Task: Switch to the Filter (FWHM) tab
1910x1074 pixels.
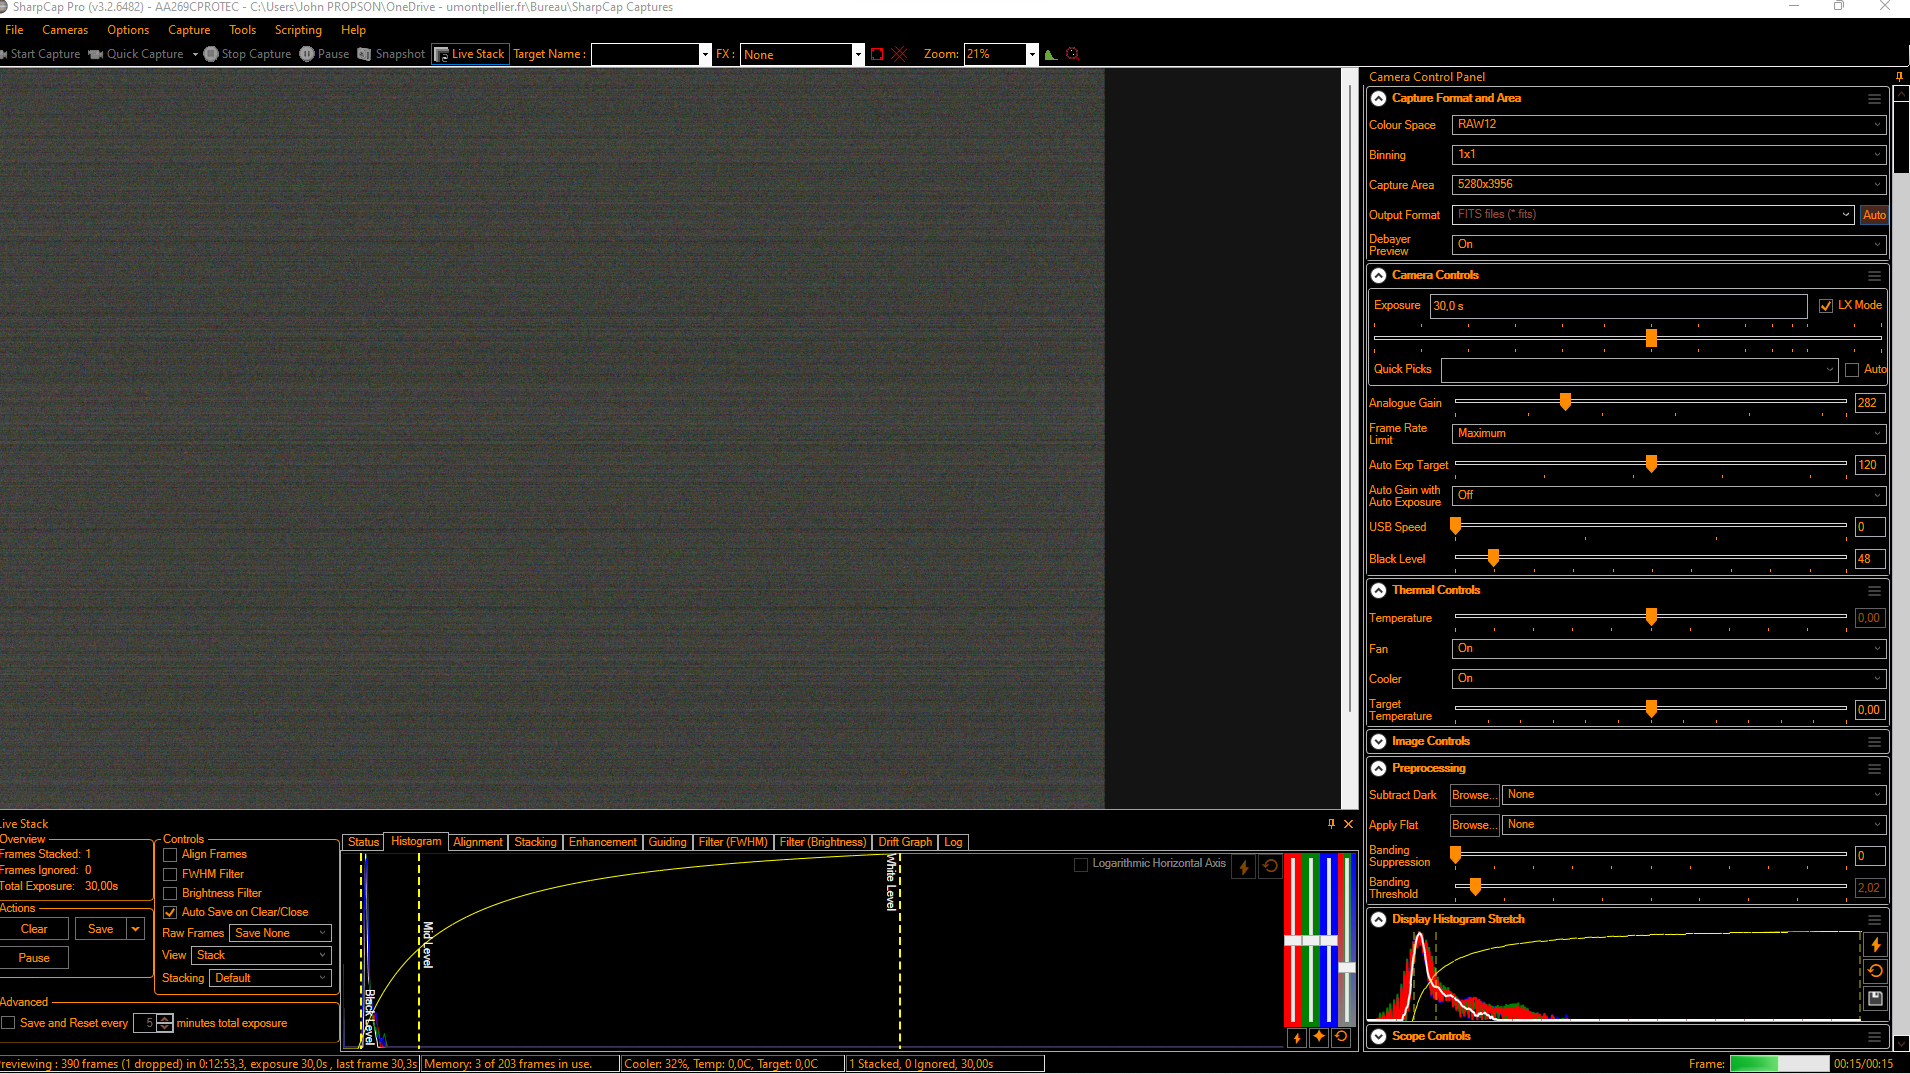Action: click(733, 842)
